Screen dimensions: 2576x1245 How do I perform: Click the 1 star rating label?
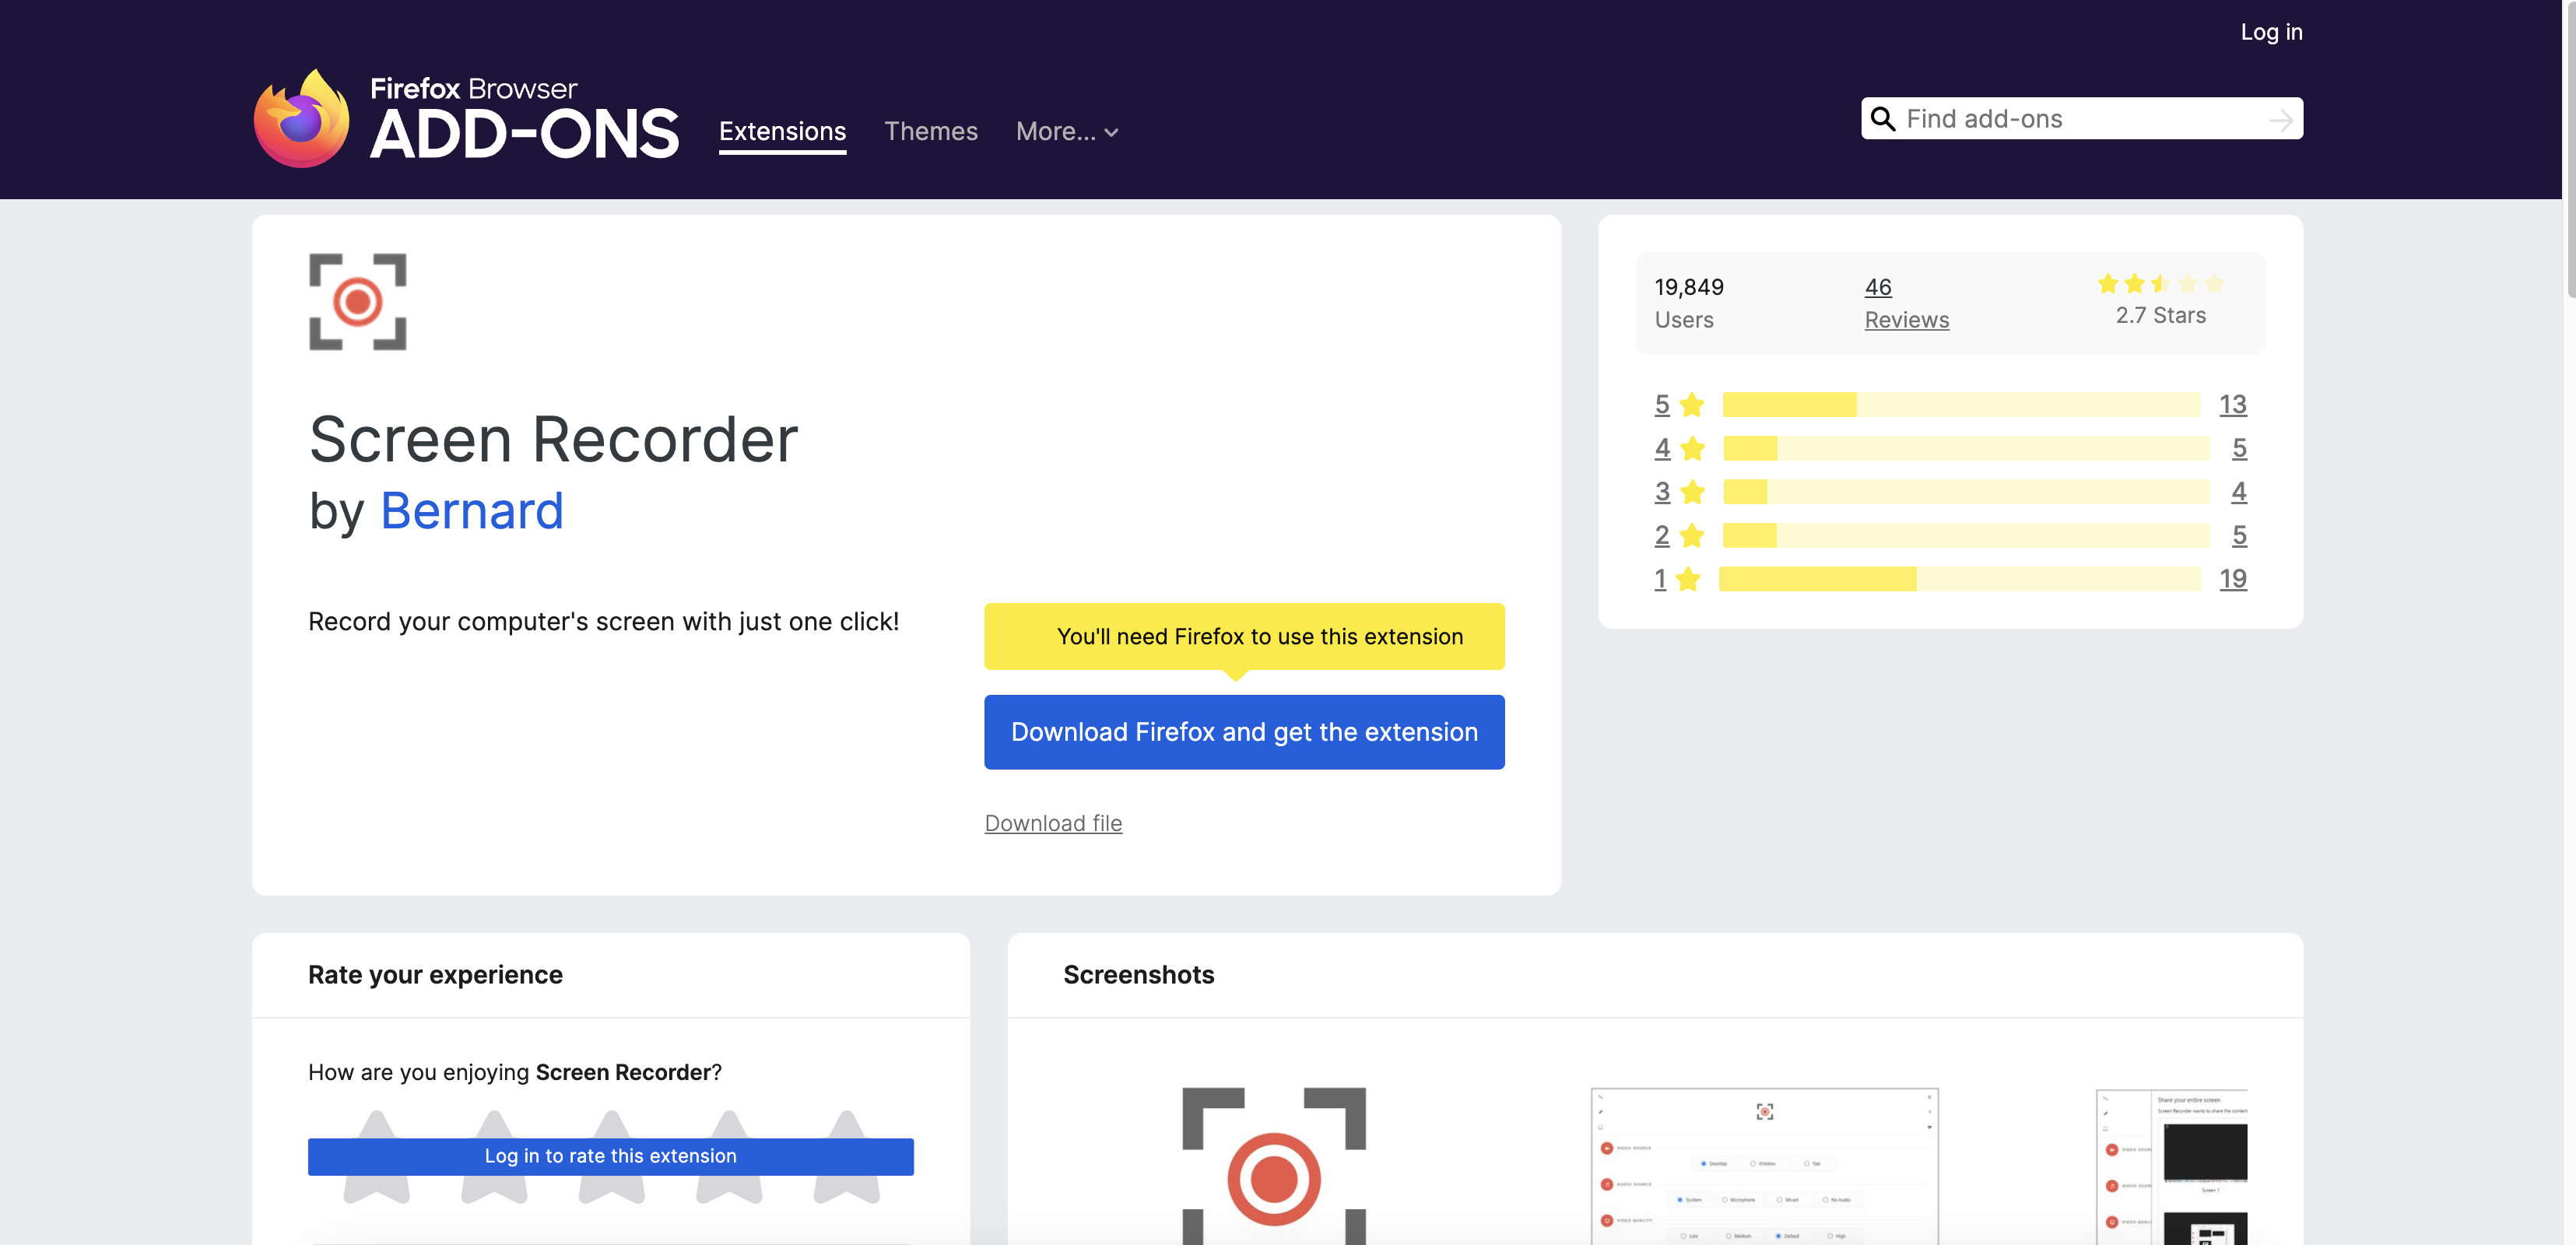[x=1660, y=579]
